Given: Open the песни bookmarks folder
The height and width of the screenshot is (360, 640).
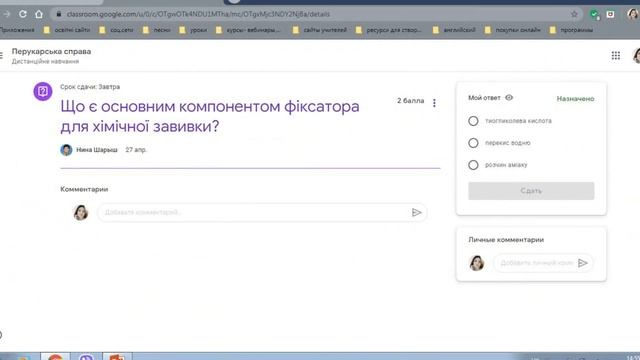Looking at the screenshot, I should coord(157,30).
